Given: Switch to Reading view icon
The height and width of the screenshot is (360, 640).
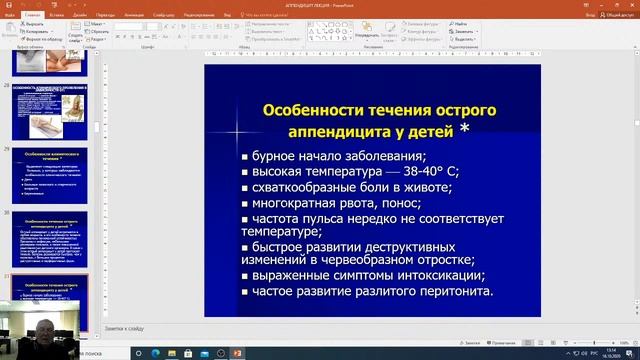Looking at the screenshot, I should 553,343.
